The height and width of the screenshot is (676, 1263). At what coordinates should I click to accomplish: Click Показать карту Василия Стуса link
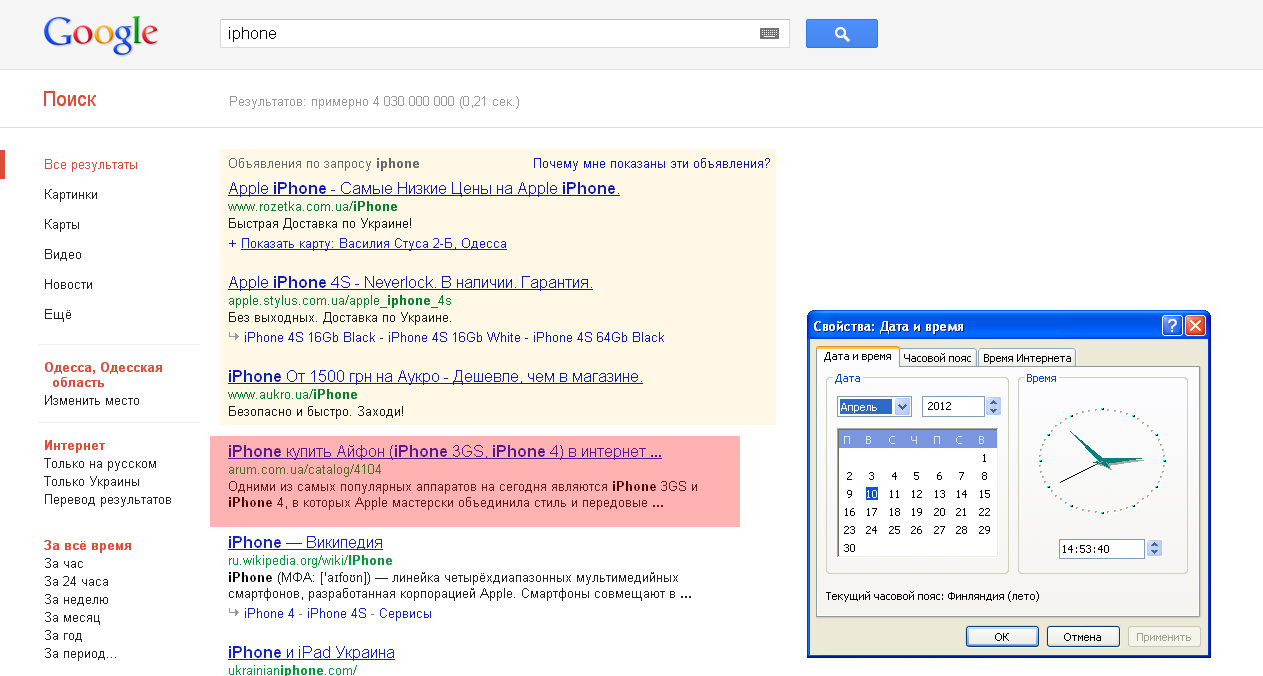click(x=374, y=244)
